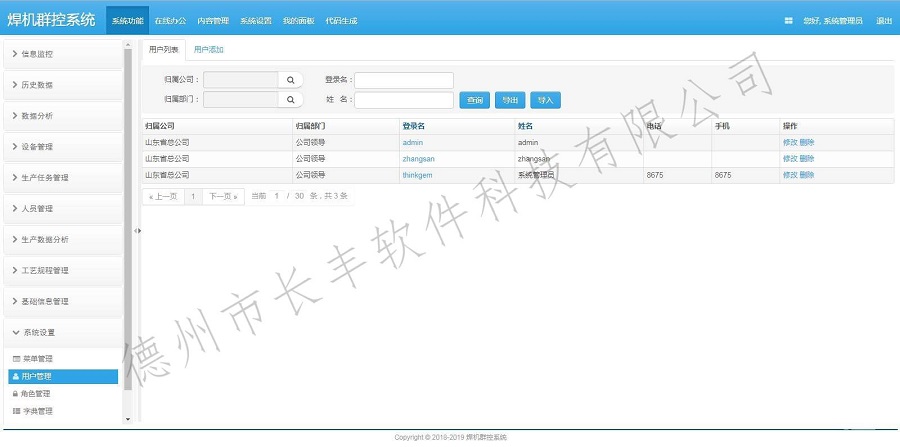Screen dimensions: 900x447
Task: Click the 导出 button
Action: [510, 100]
